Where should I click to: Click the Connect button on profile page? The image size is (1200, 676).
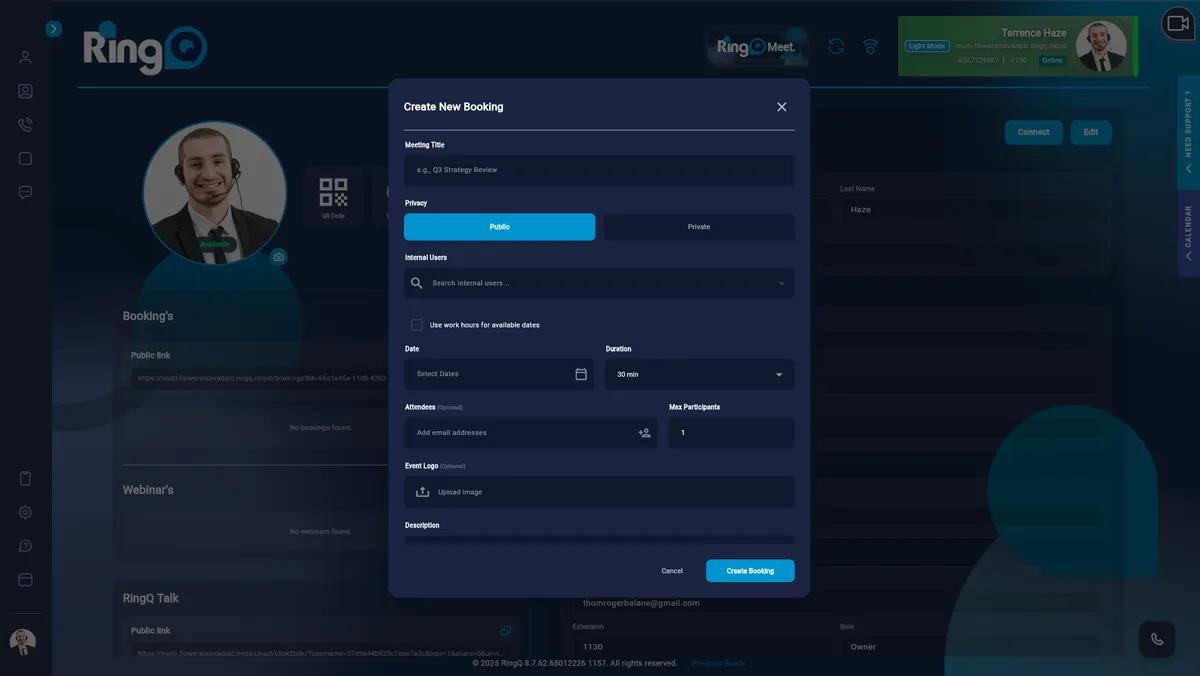(x=1033, y=132)
